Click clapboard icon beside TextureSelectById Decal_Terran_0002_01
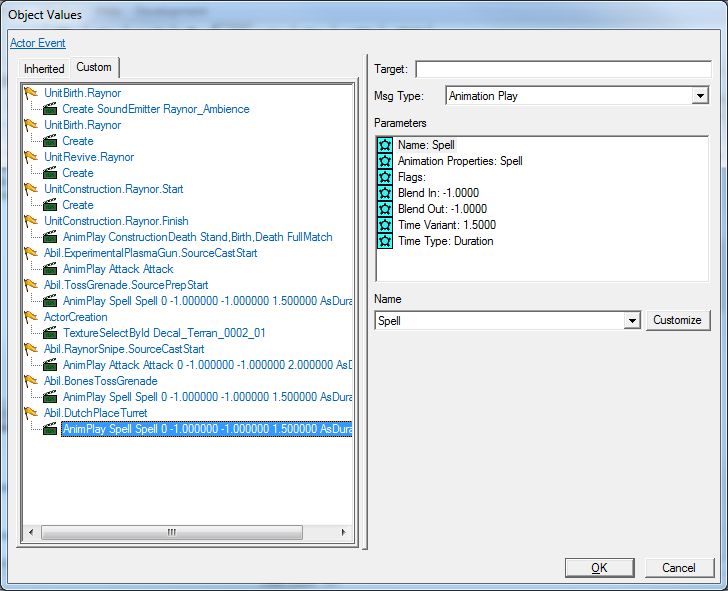This screenshot has height=591, width=728. [x=50, y=333]
